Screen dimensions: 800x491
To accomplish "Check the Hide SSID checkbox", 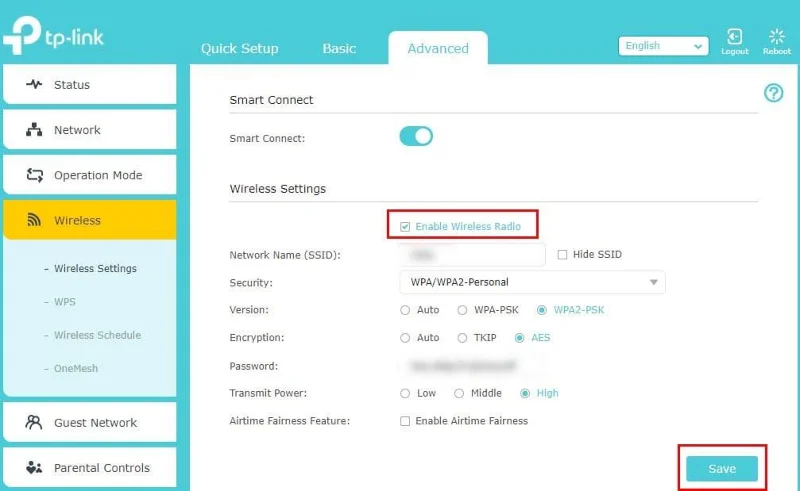I will [562, 255].
